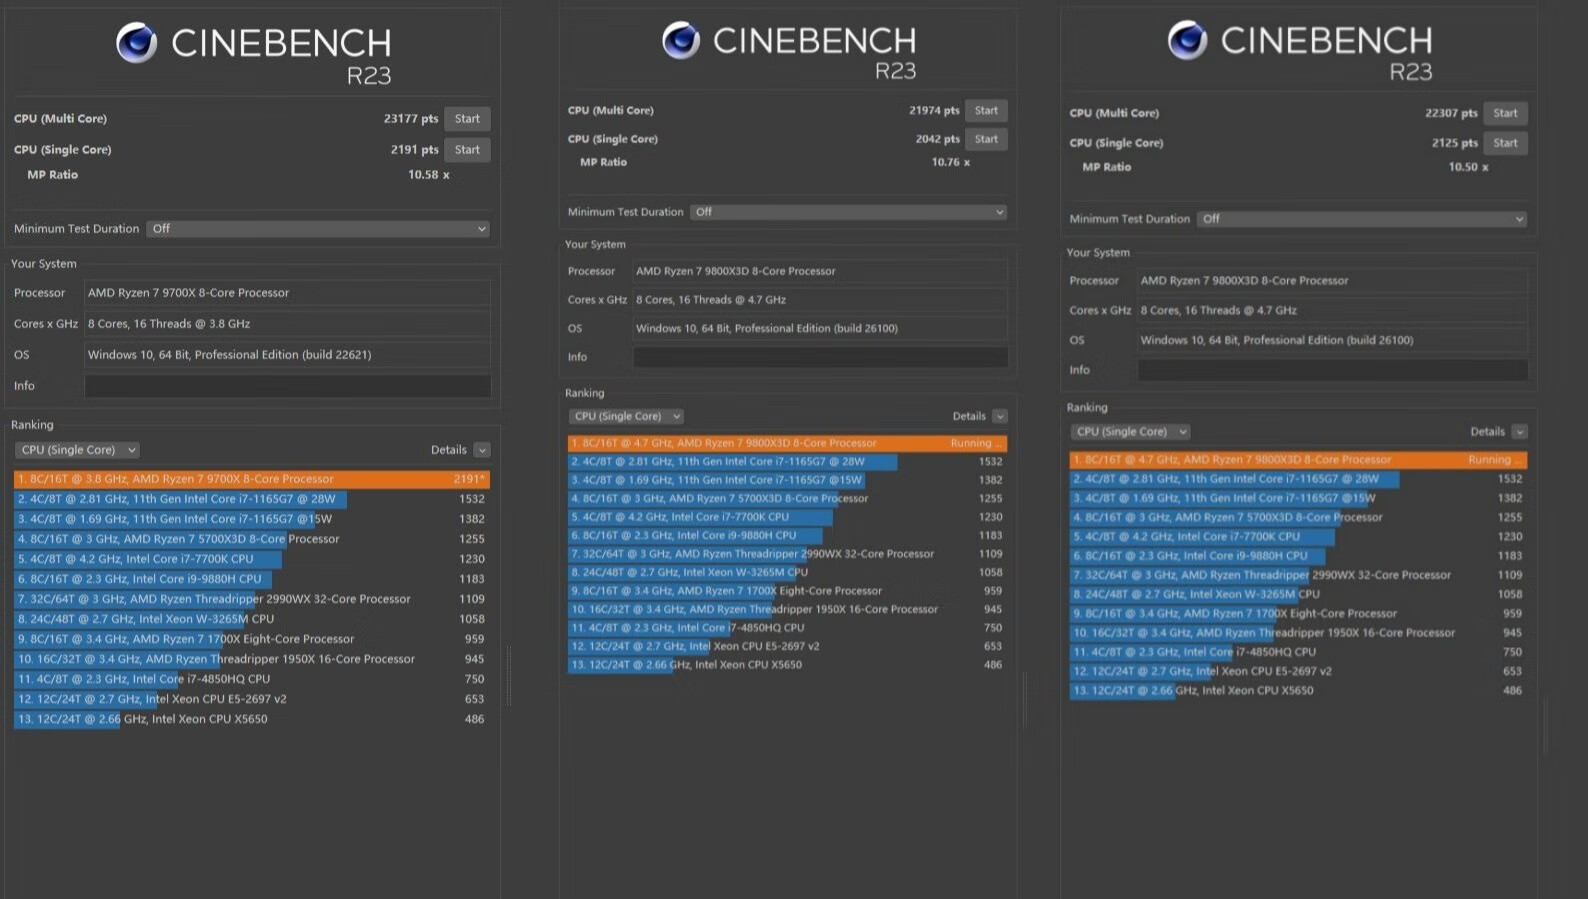Image resolution: width=1588 pixels, height=899 pixels.
Task: Click MP Ratio value 10.76 x
Action: pos(951,162)
